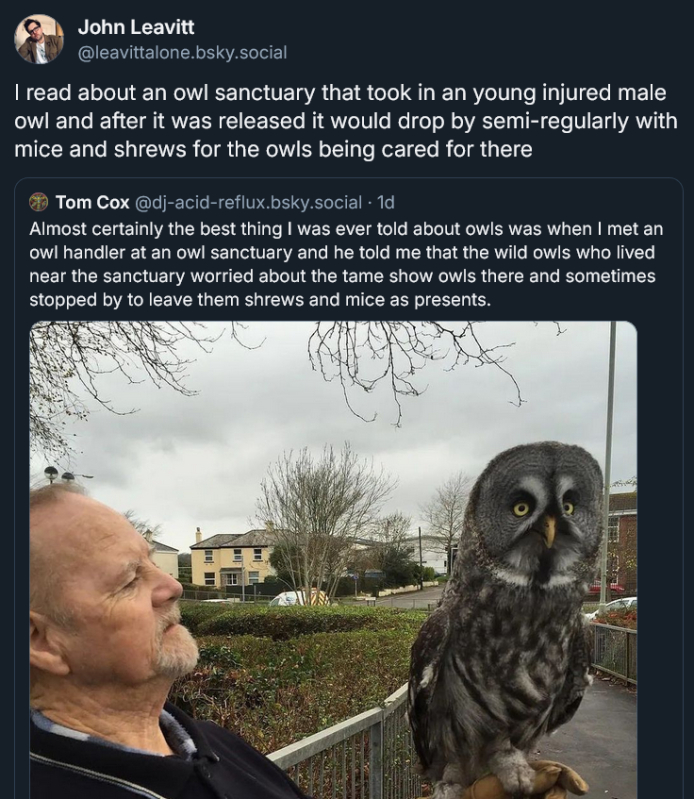Click the John Leavitt display name
Viewport: 694px width, 799px height.
136,27
